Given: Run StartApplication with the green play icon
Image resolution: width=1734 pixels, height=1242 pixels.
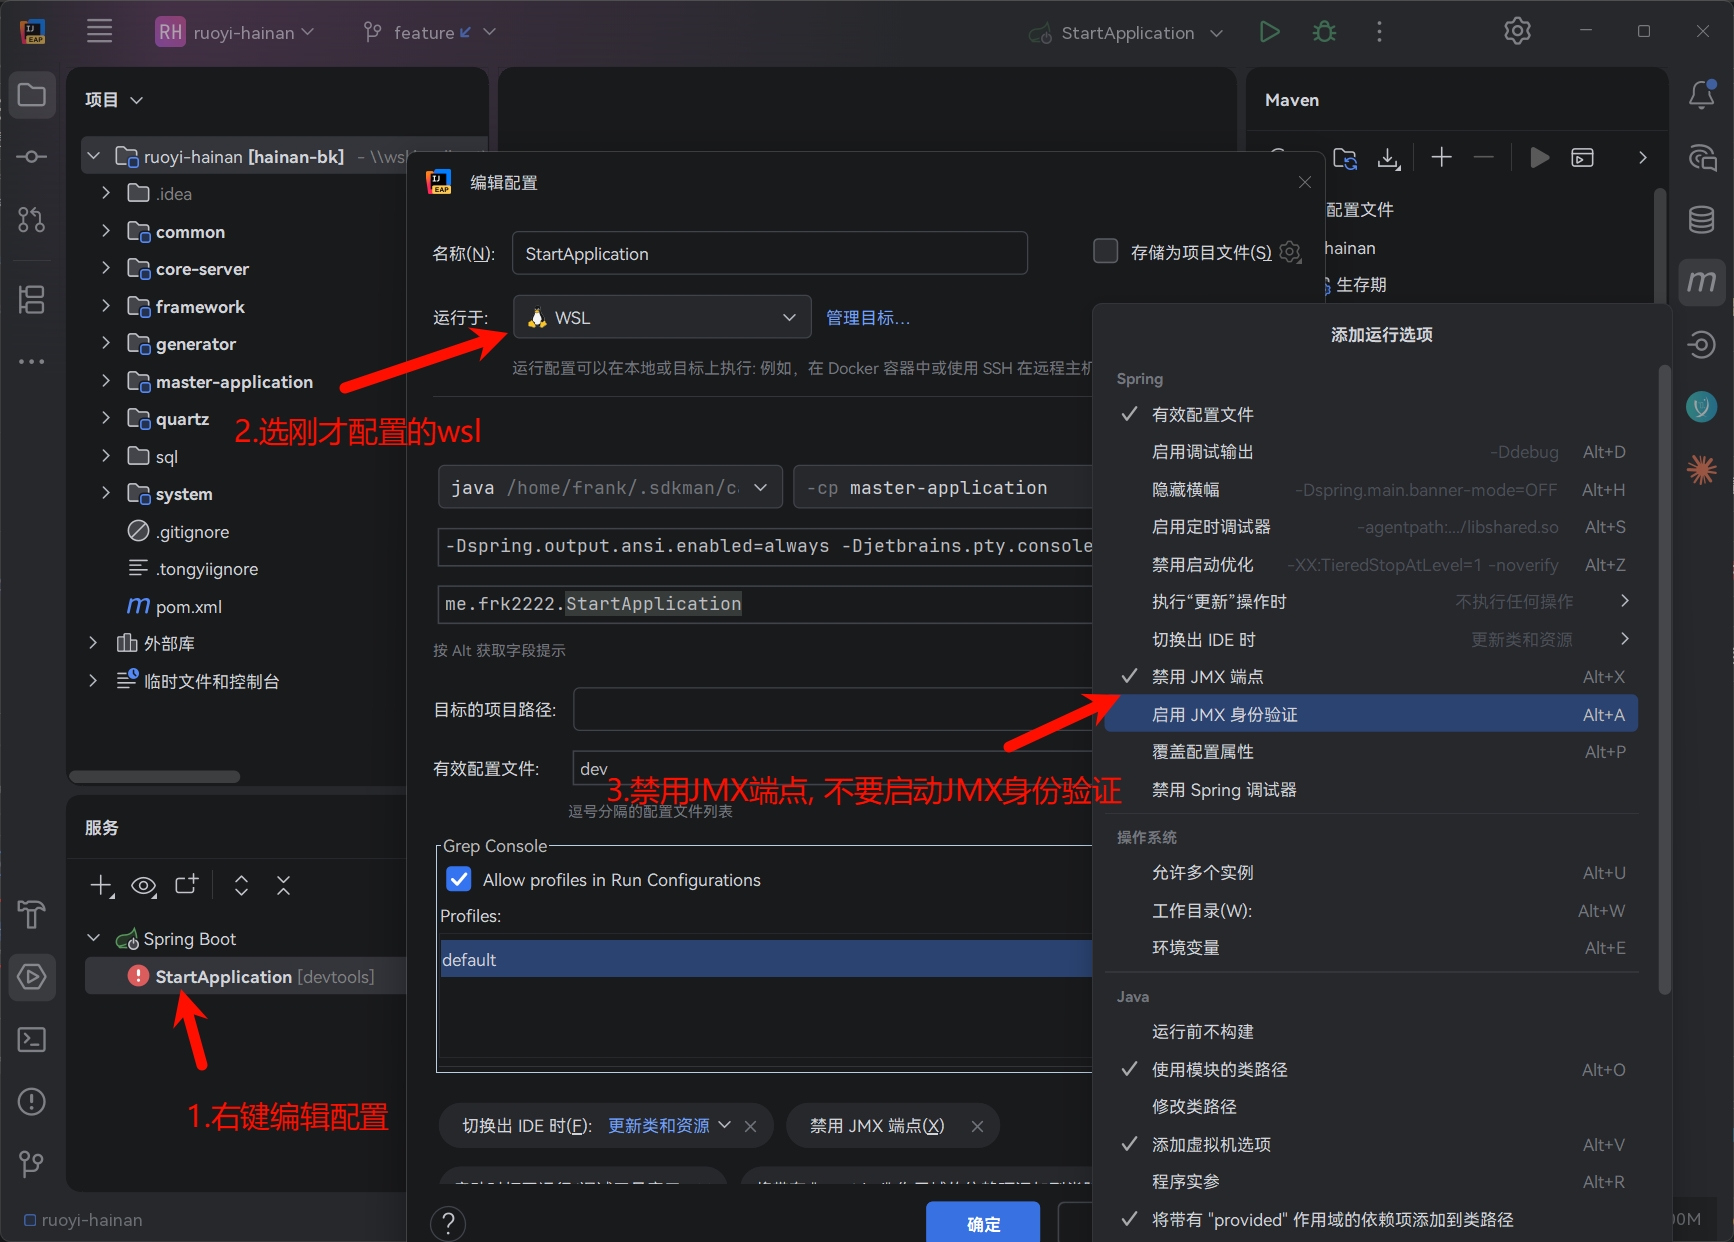Looking at the screenshot, I should tap(1269, 32).
